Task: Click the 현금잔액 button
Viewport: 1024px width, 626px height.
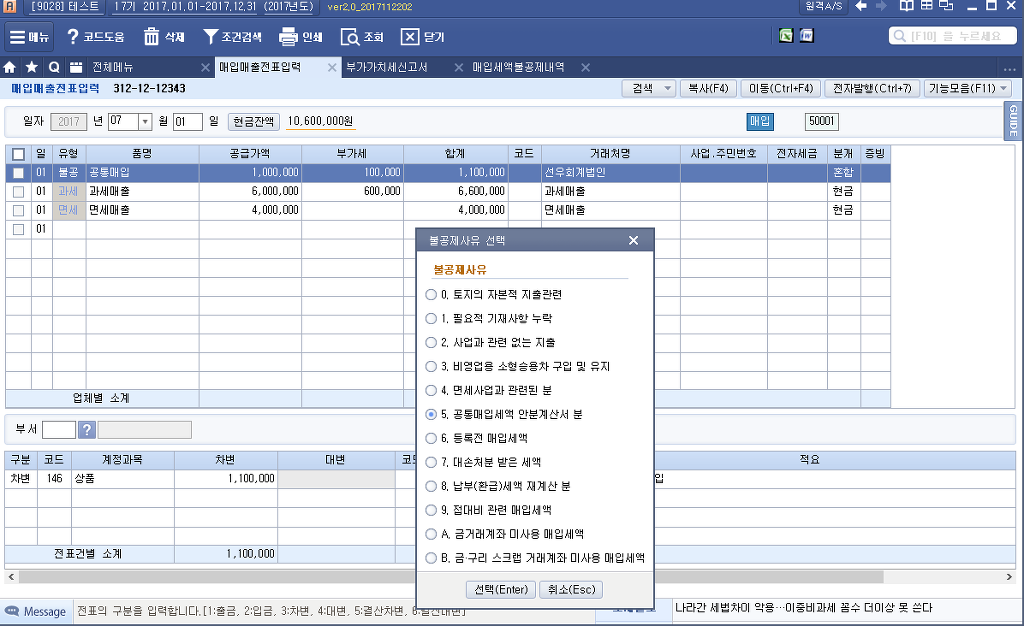Action: (254, 121)
